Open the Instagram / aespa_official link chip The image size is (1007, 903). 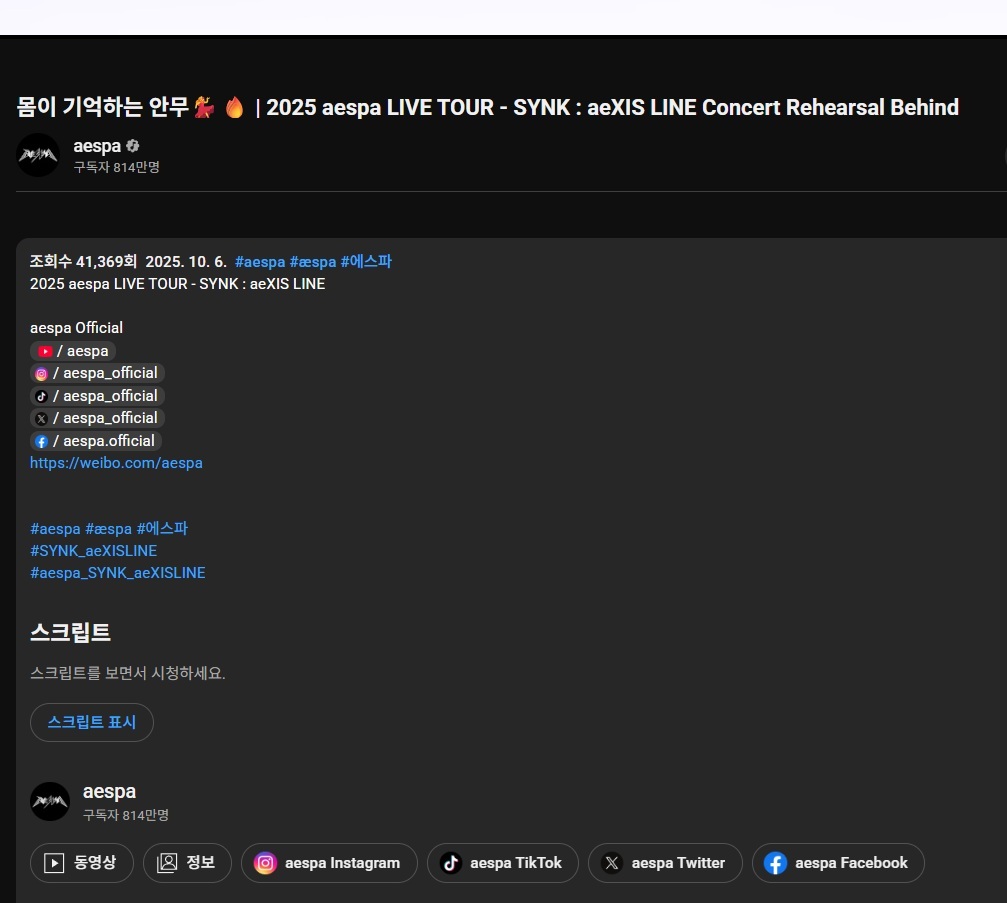coord(96,373)
